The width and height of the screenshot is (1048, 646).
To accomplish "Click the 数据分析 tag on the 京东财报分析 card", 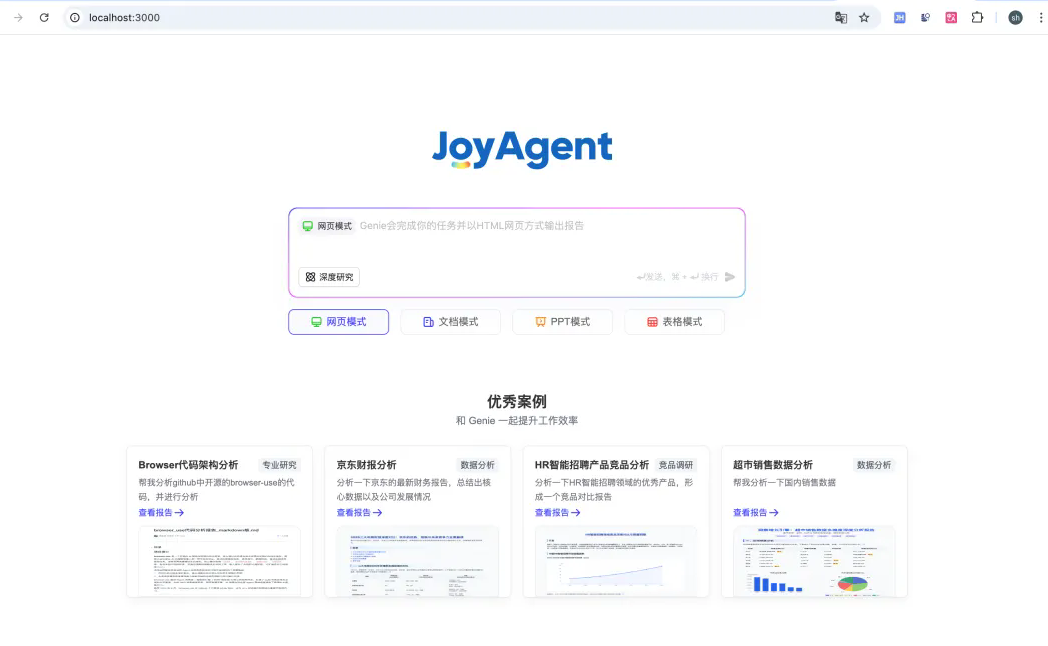I will click(x=478, y=465).
